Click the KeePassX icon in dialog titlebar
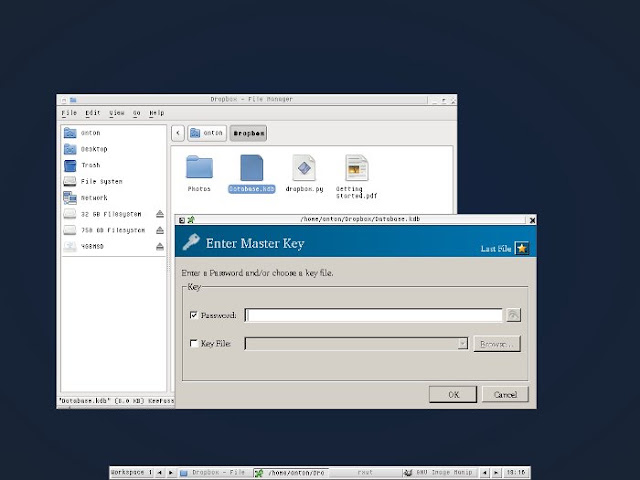 pos(191,220)
